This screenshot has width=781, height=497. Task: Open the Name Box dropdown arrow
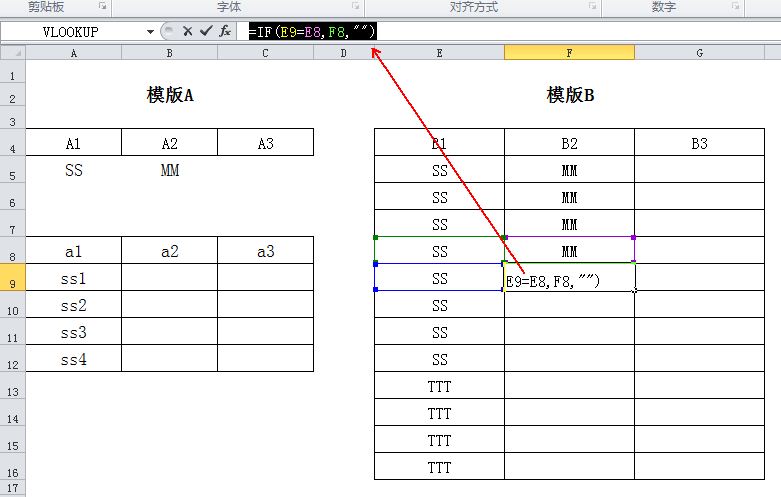pos(150,32)
